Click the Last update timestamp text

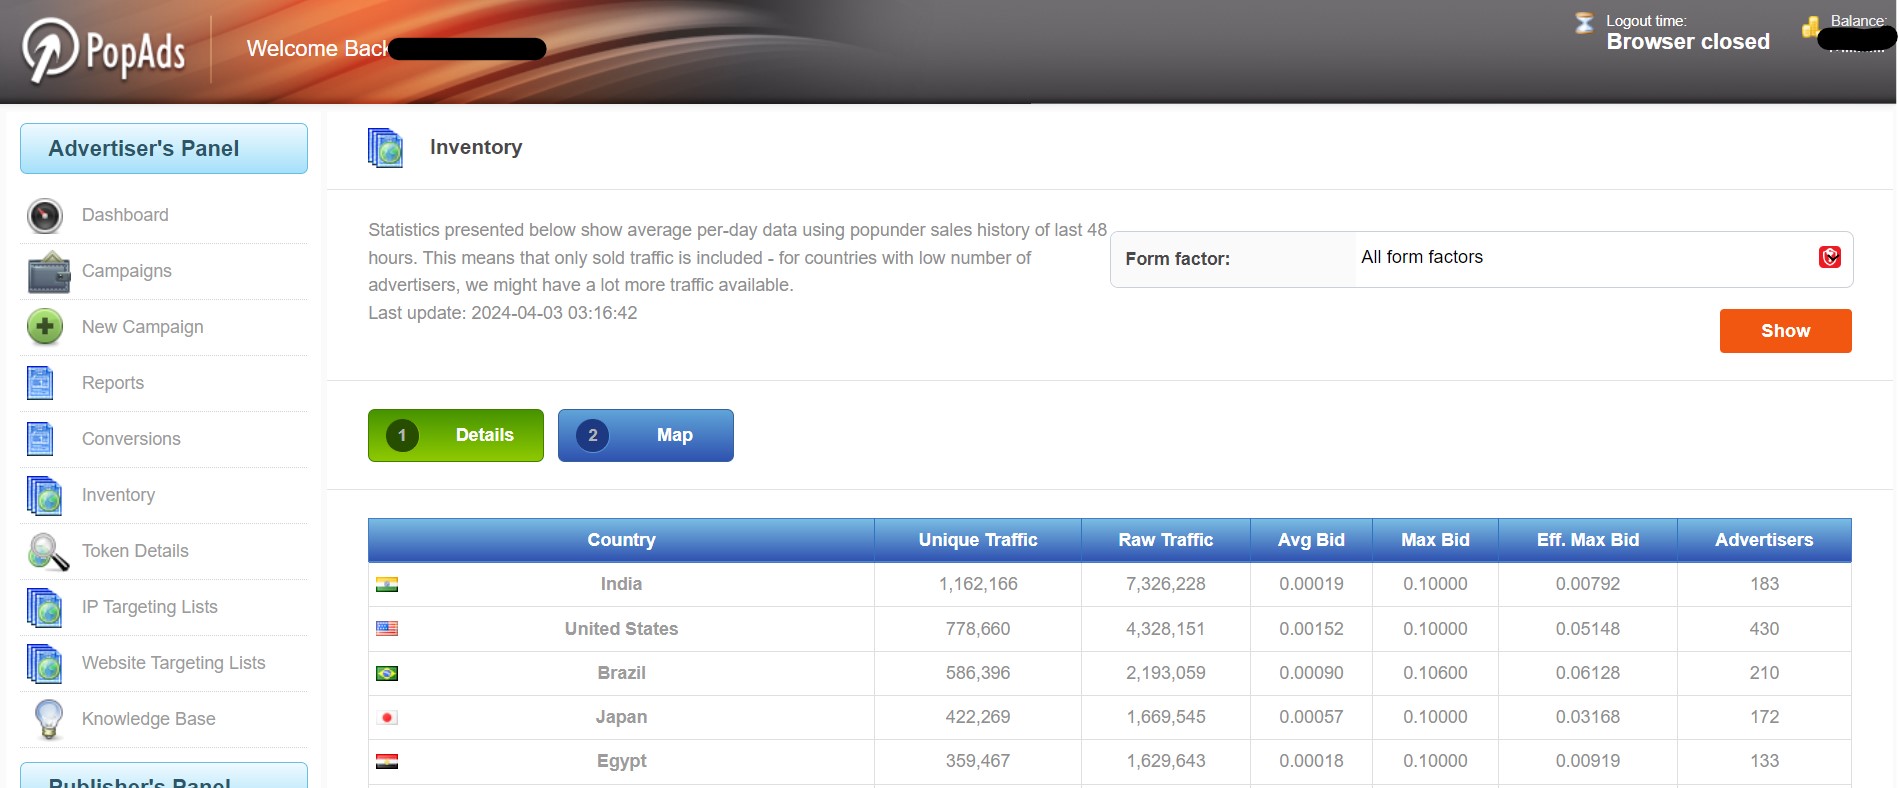pyautogui.click(x=503, y=313)
